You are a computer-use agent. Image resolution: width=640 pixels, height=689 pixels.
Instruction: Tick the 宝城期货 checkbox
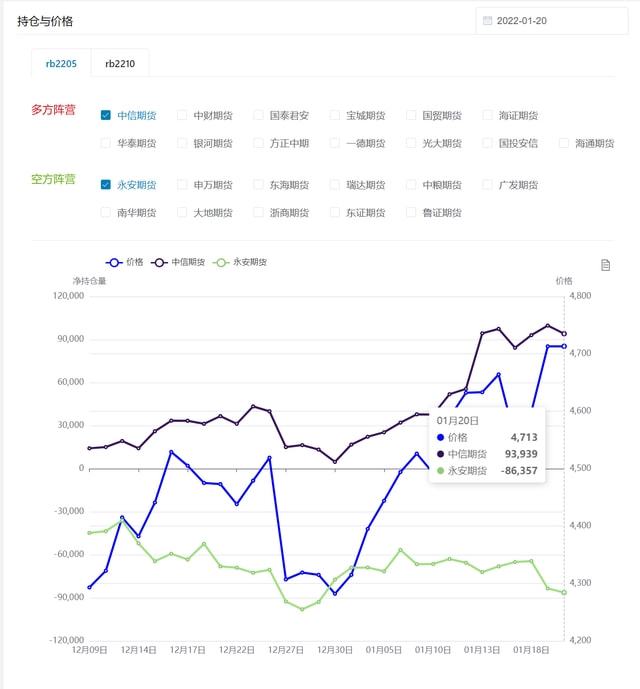(335, 115)
